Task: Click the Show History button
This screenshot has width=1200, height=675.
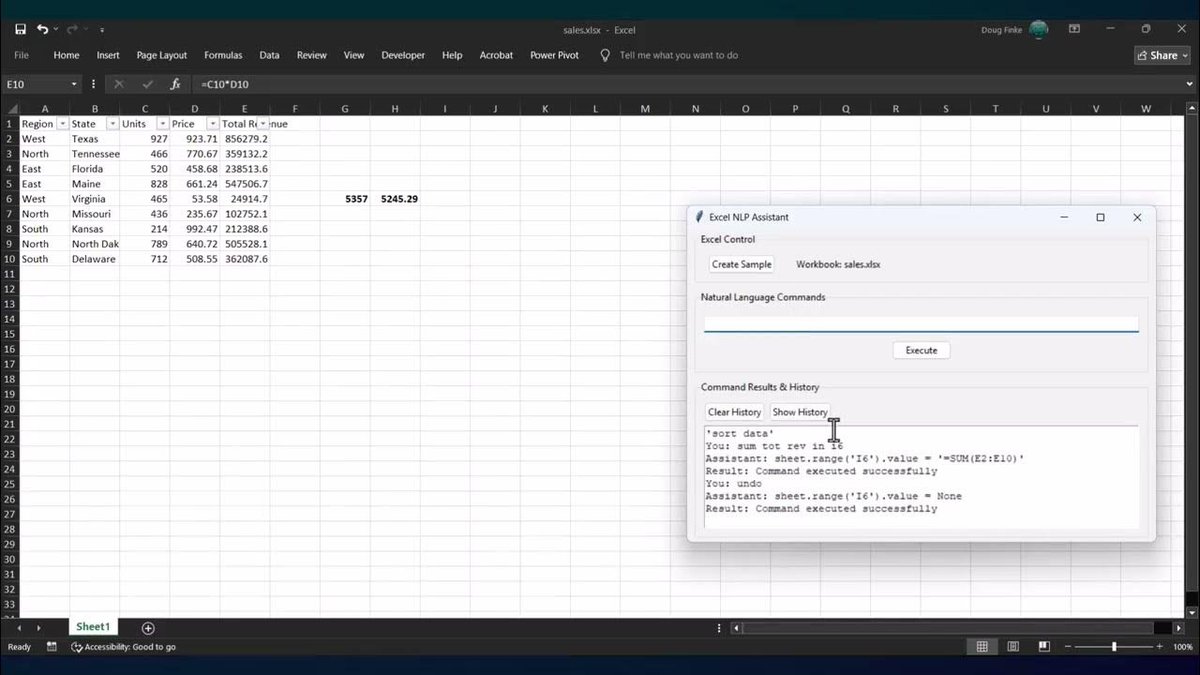Action: 799,412
